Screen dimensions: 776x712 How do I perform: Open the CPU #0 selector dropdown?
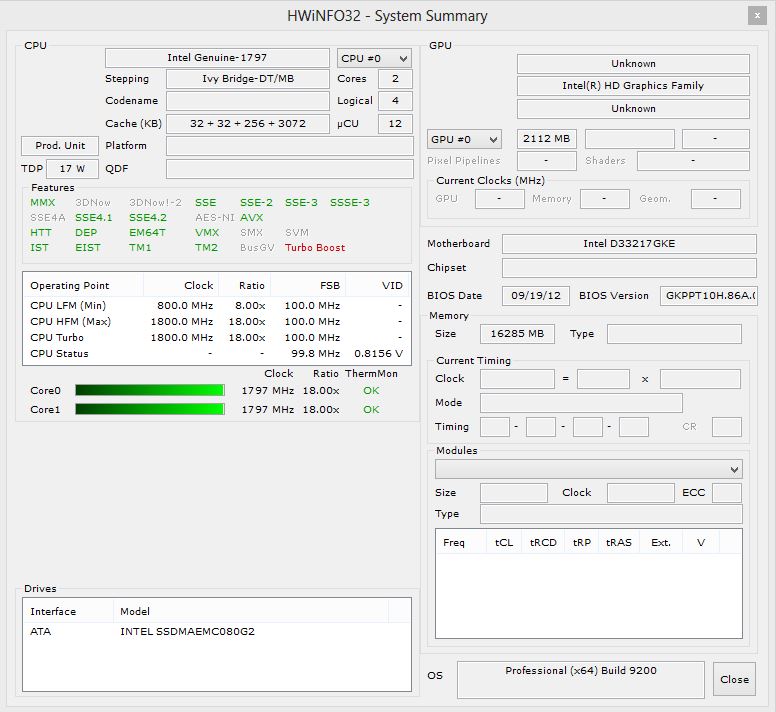point(375,58)
